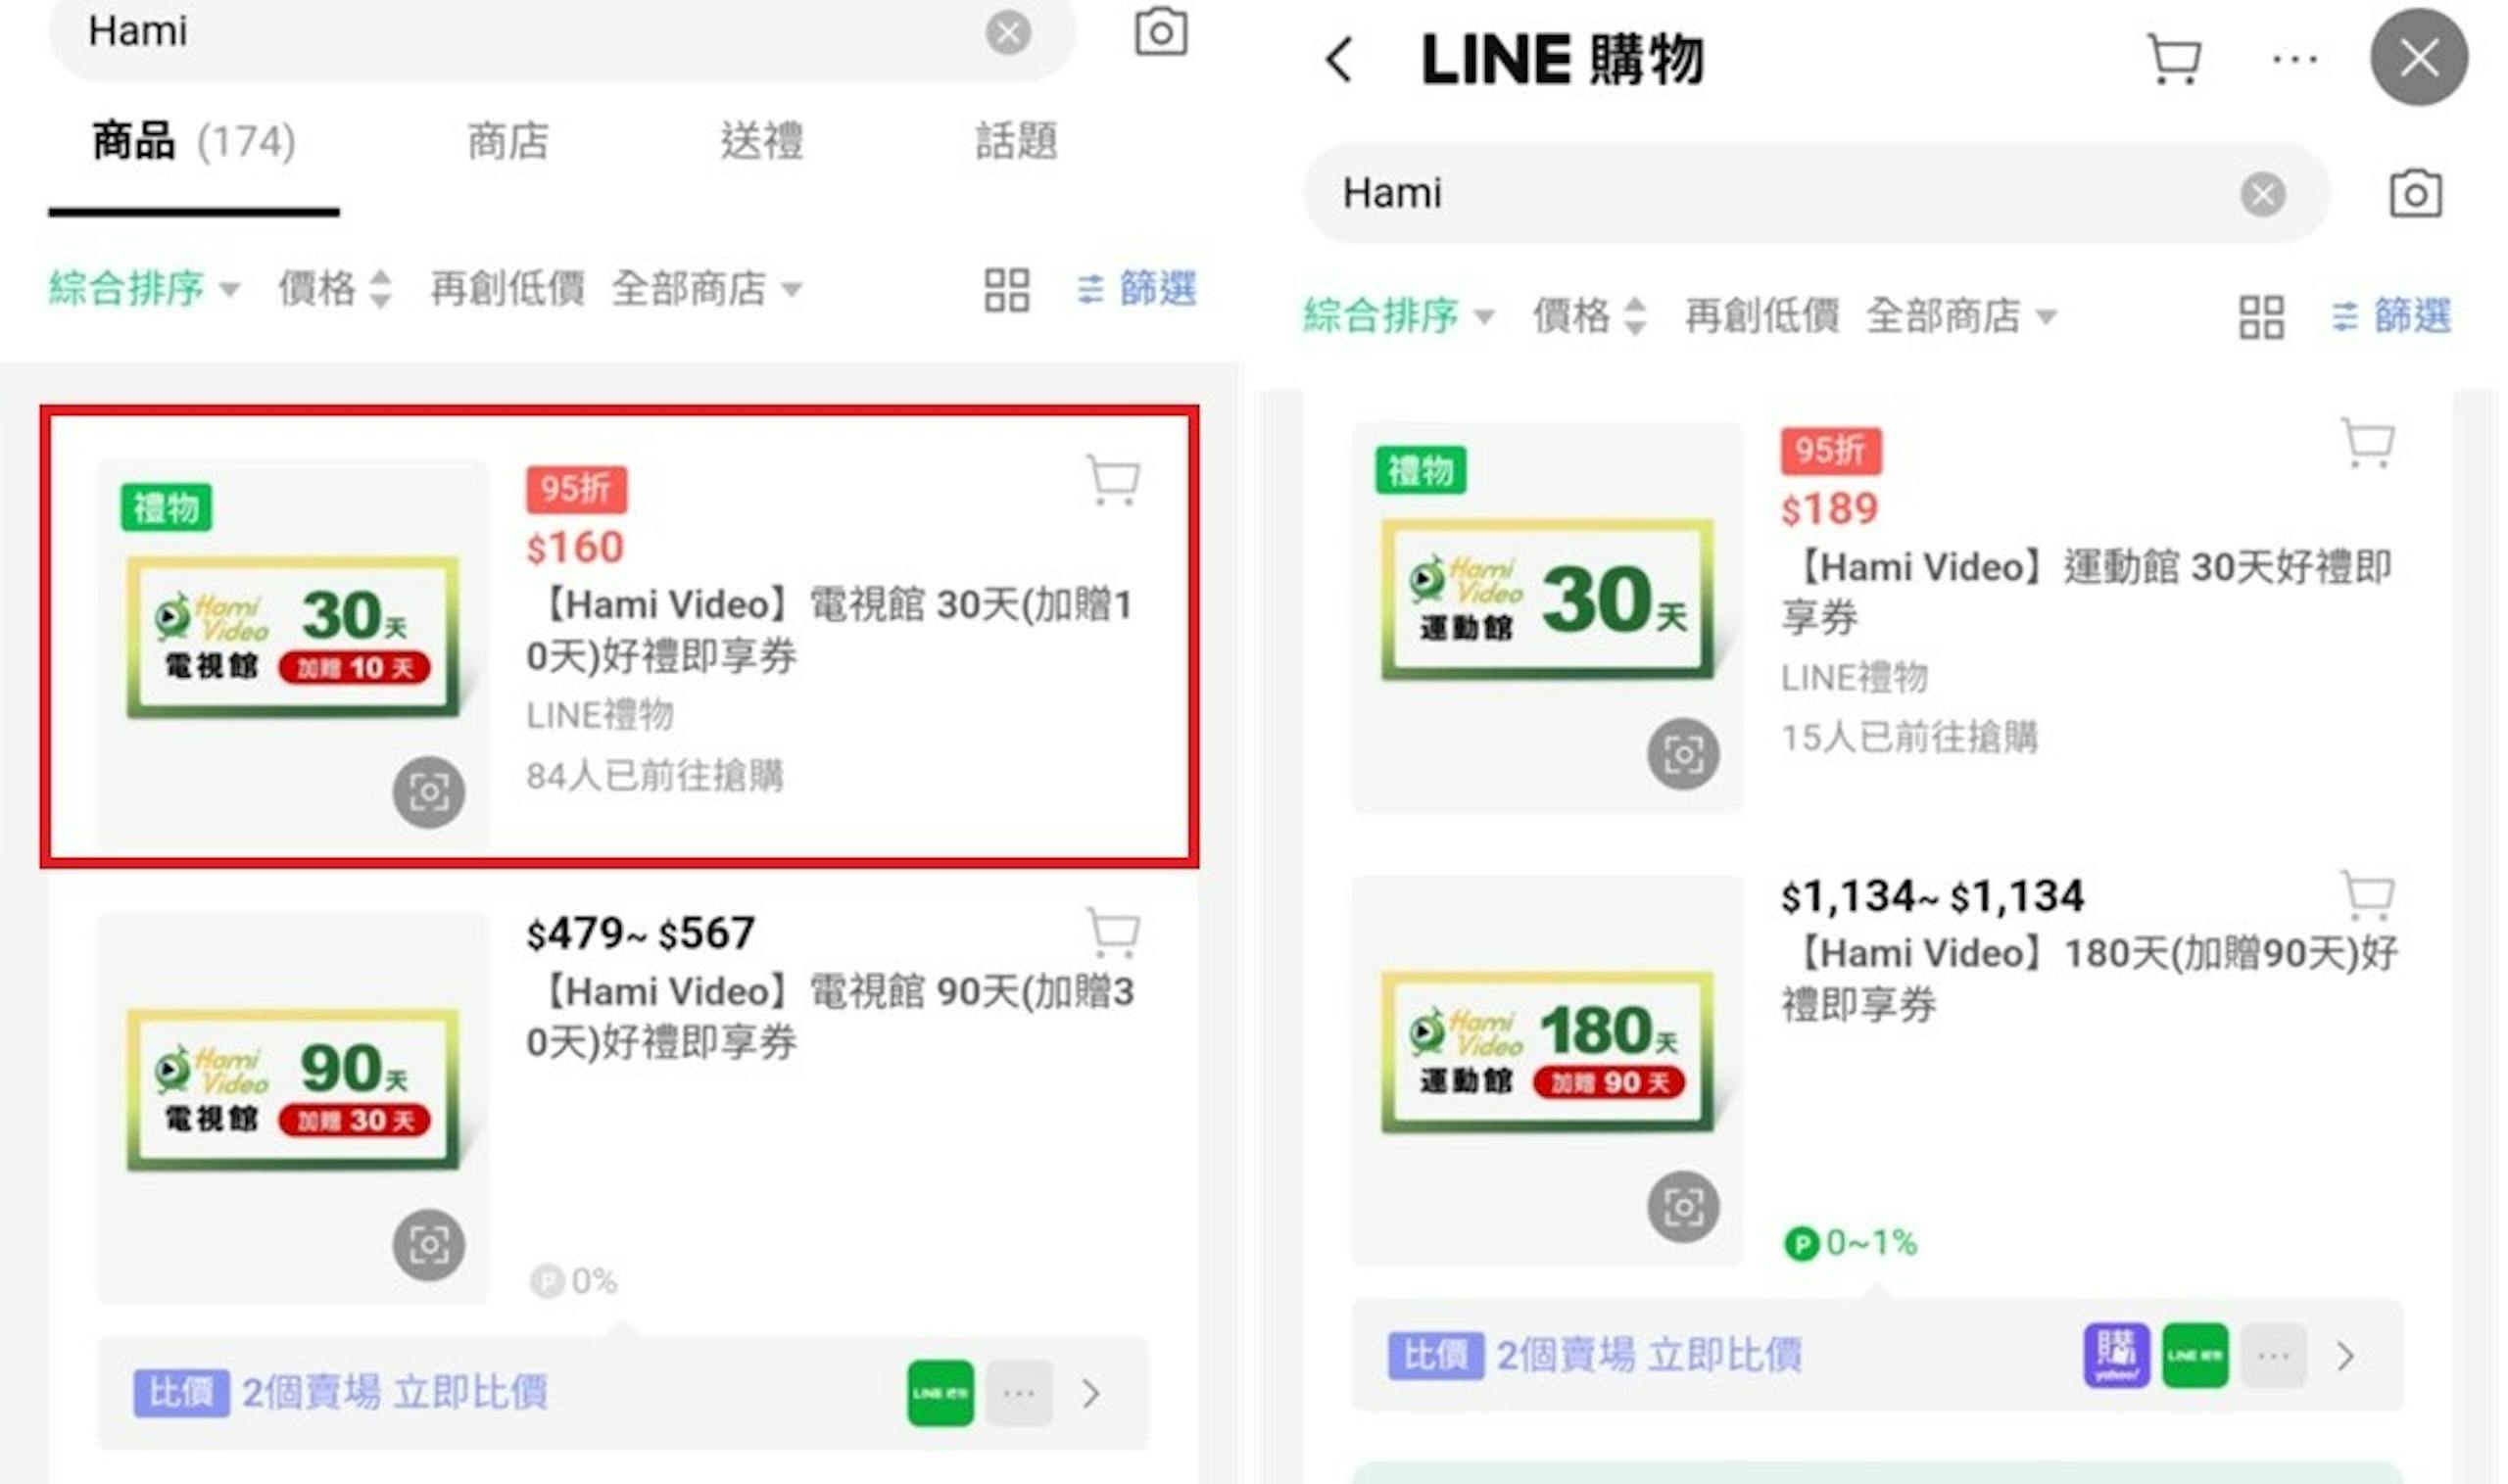Find similar items for 180天 運動館 voucher
This screenshot has height=1484, width=2508.
point(1683,1206)
